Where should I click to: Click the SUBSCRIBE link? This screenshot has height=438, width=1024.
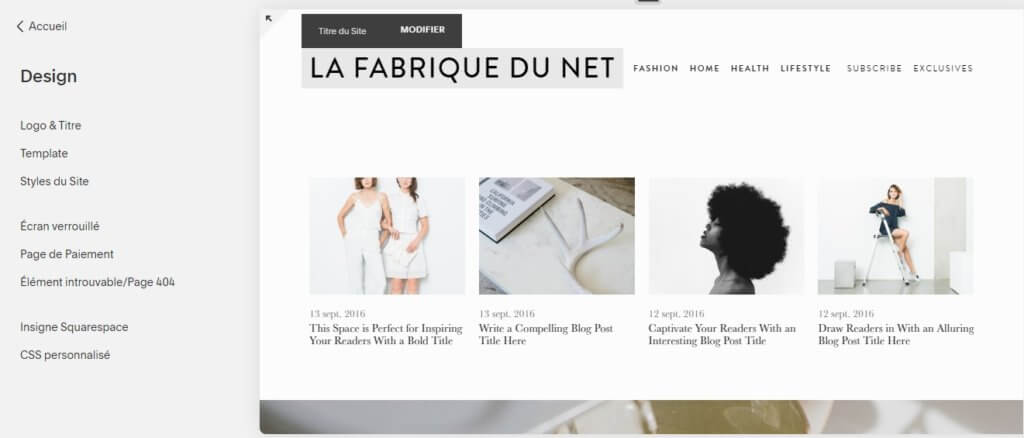tap(874, 69)
